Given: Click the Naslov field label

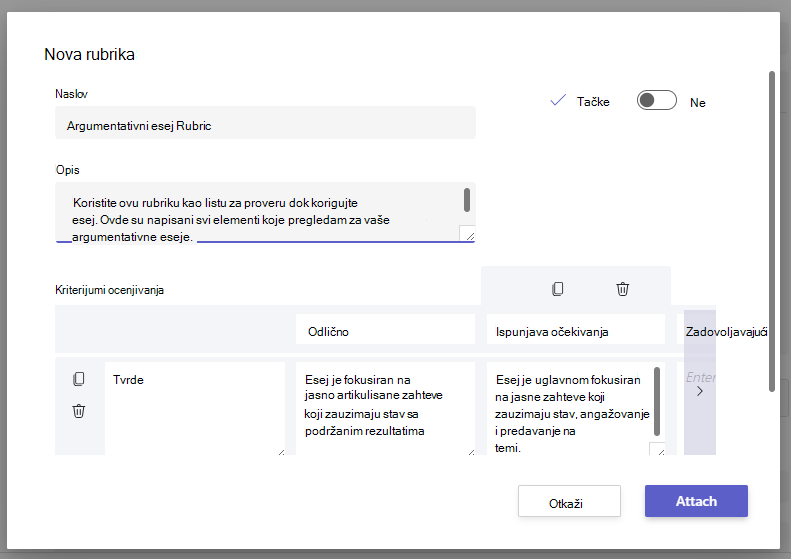Looking at the screenshot, I should pos(71,94).
